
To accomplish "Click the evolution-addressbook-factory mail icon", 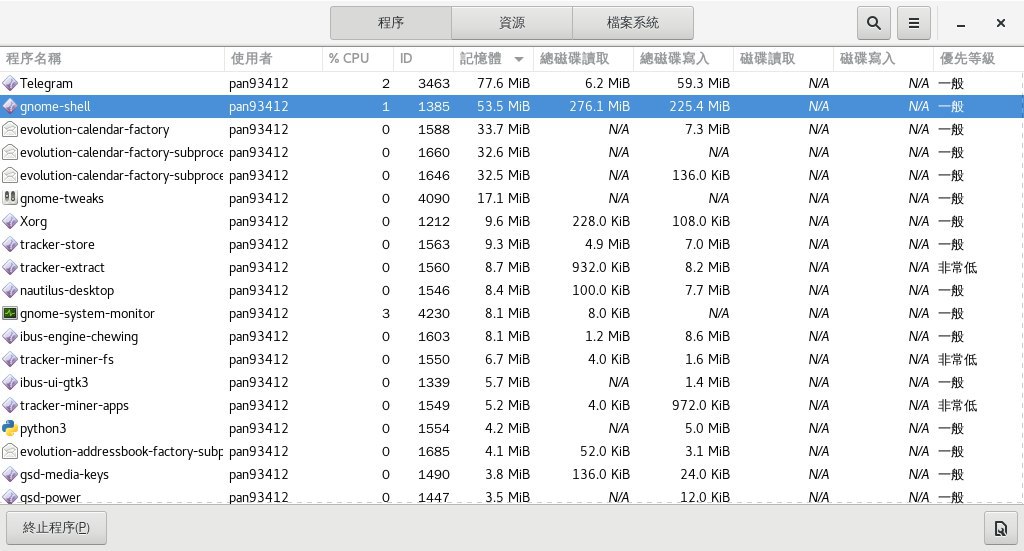I will pos(10,451).
